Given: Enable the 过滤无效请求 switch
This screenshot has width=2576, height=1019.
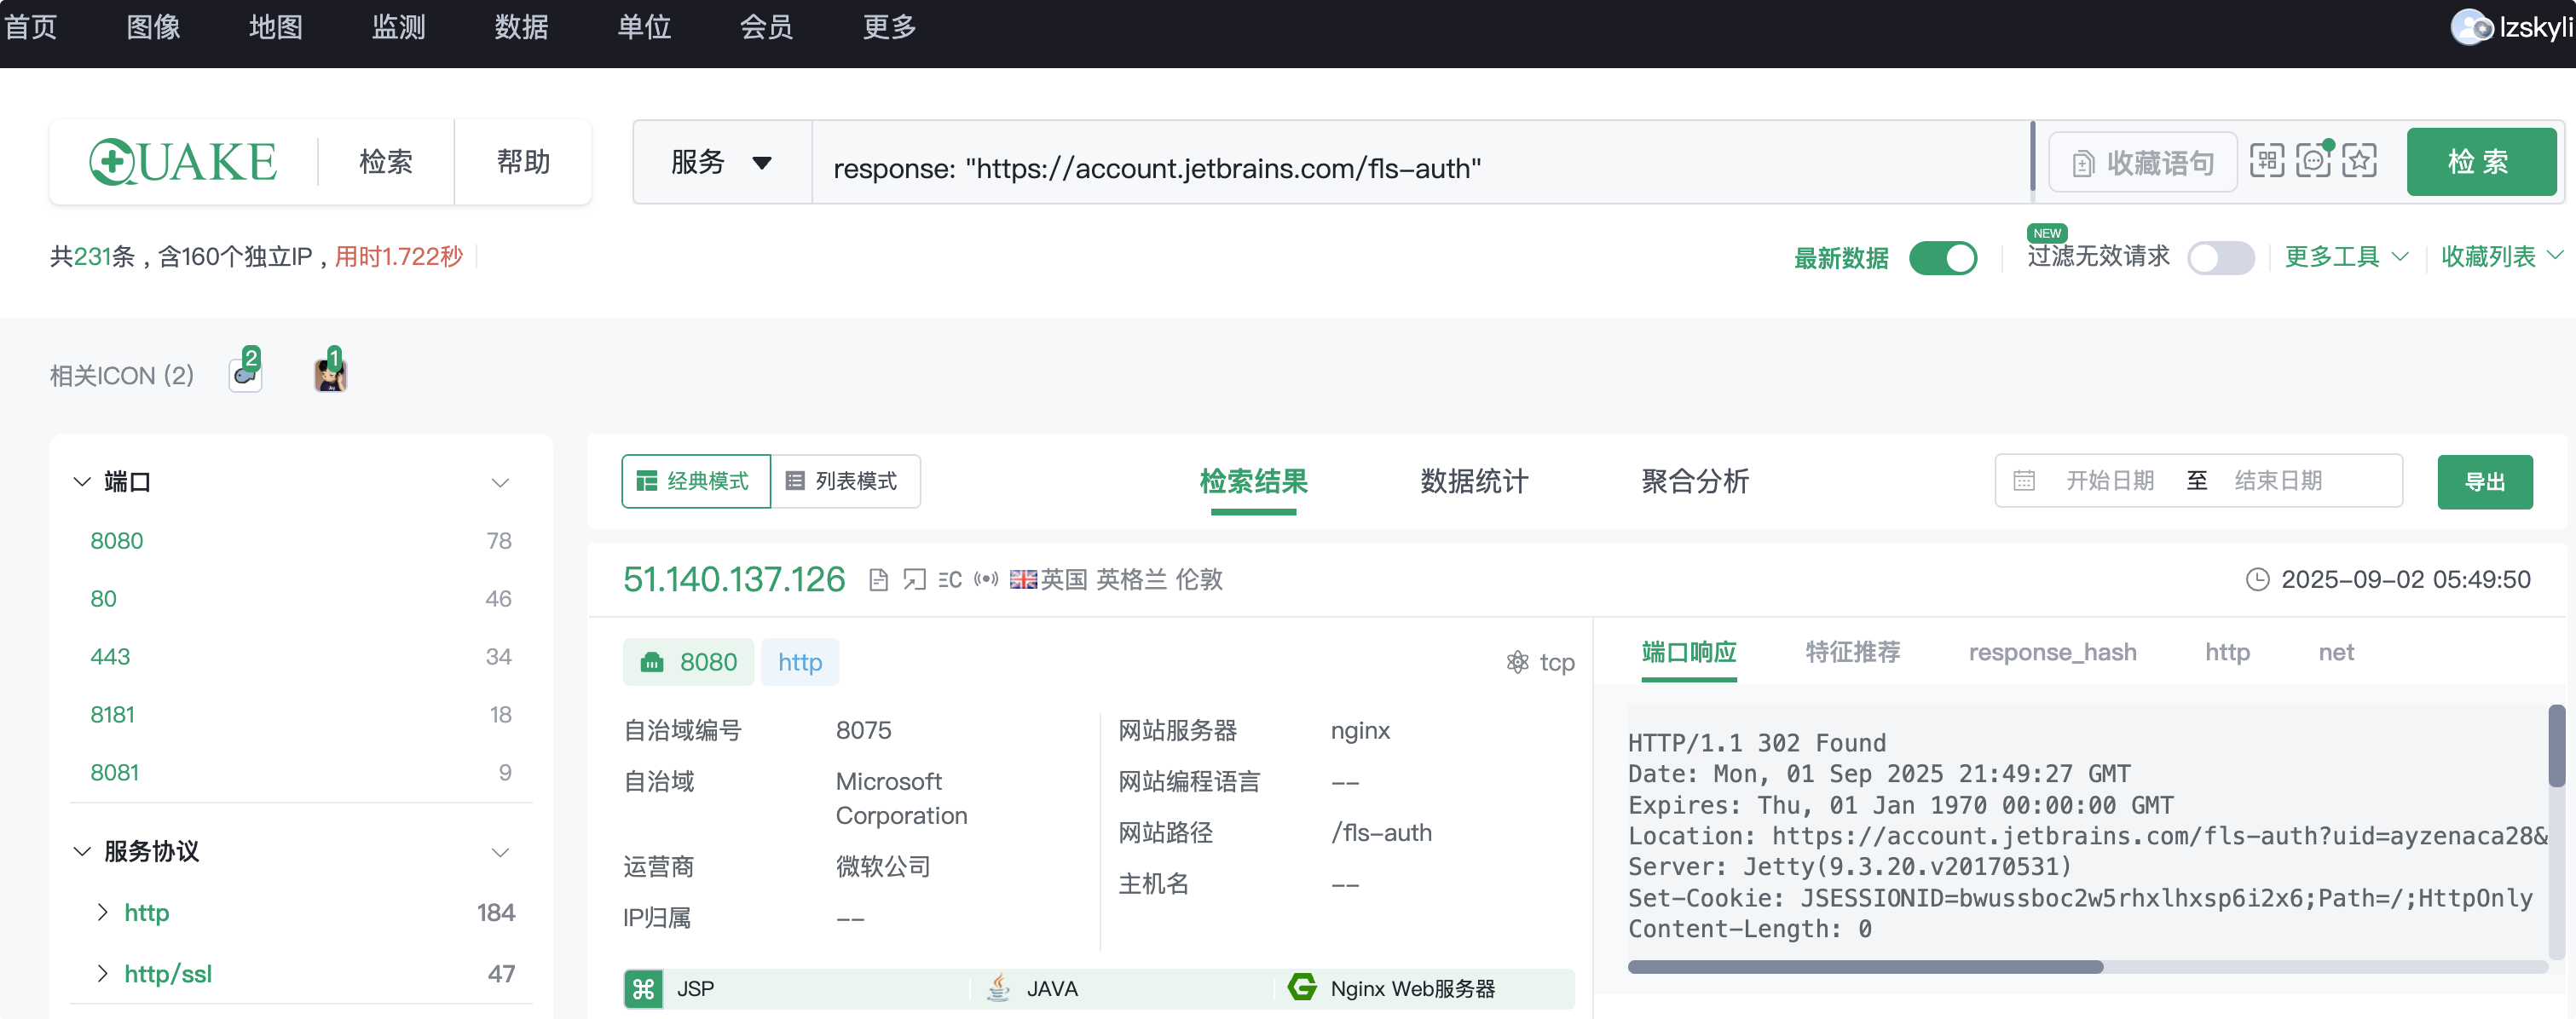Looking at the screenshot, I should coord(2220,258).
